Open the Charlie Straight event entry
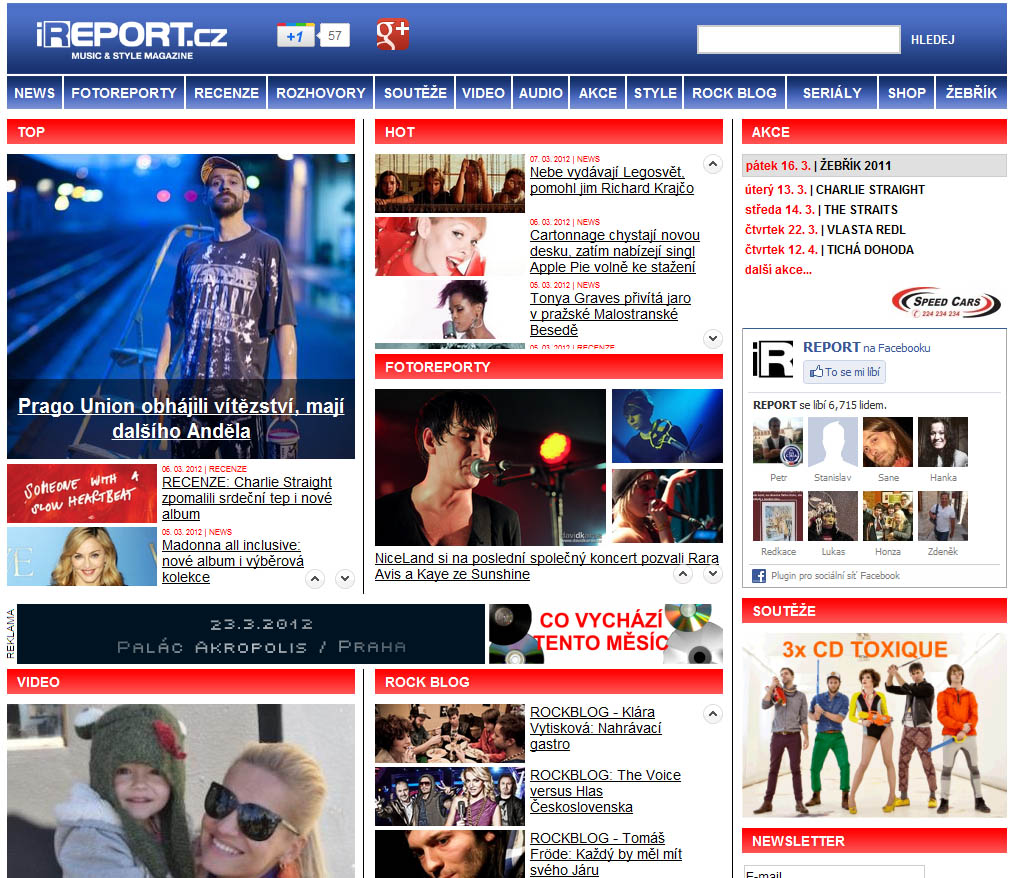 click(835, 190)
